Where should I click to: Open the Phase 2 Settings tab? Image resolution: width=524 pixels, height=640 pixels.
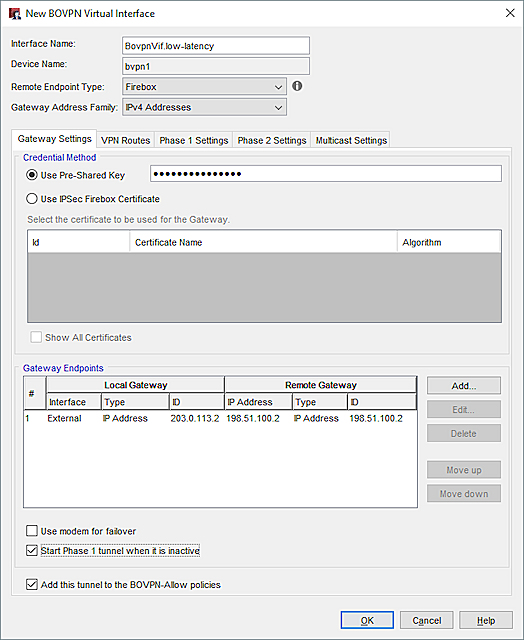click(x=272, y=140)
